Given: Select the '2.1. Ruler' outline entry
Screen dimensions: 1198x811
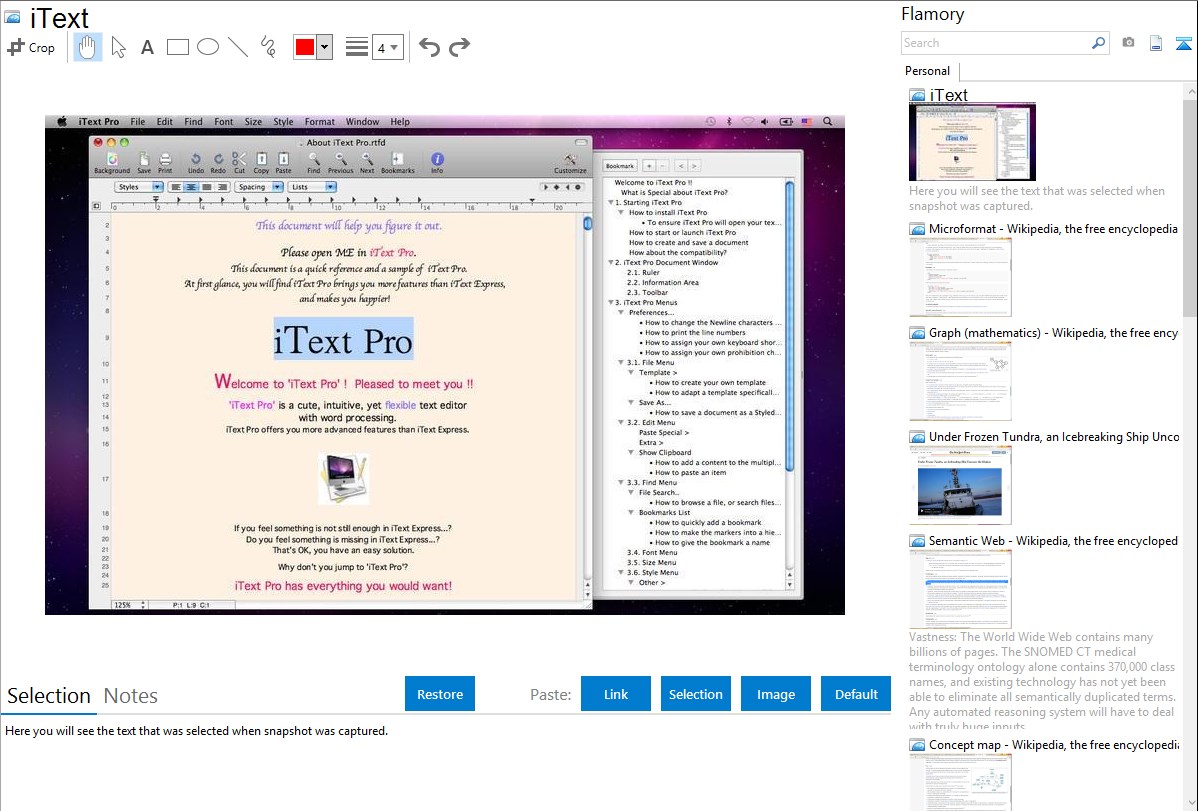Looking at the screenshot, I should (x=643, y=272).
